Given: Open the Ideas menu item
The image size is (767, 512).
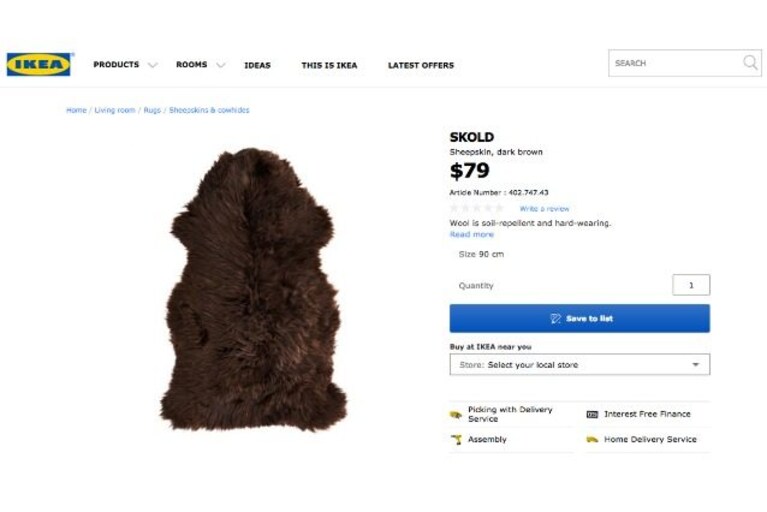Looking at the screenshot, I should pyautogui.click(x=257, y=65).
